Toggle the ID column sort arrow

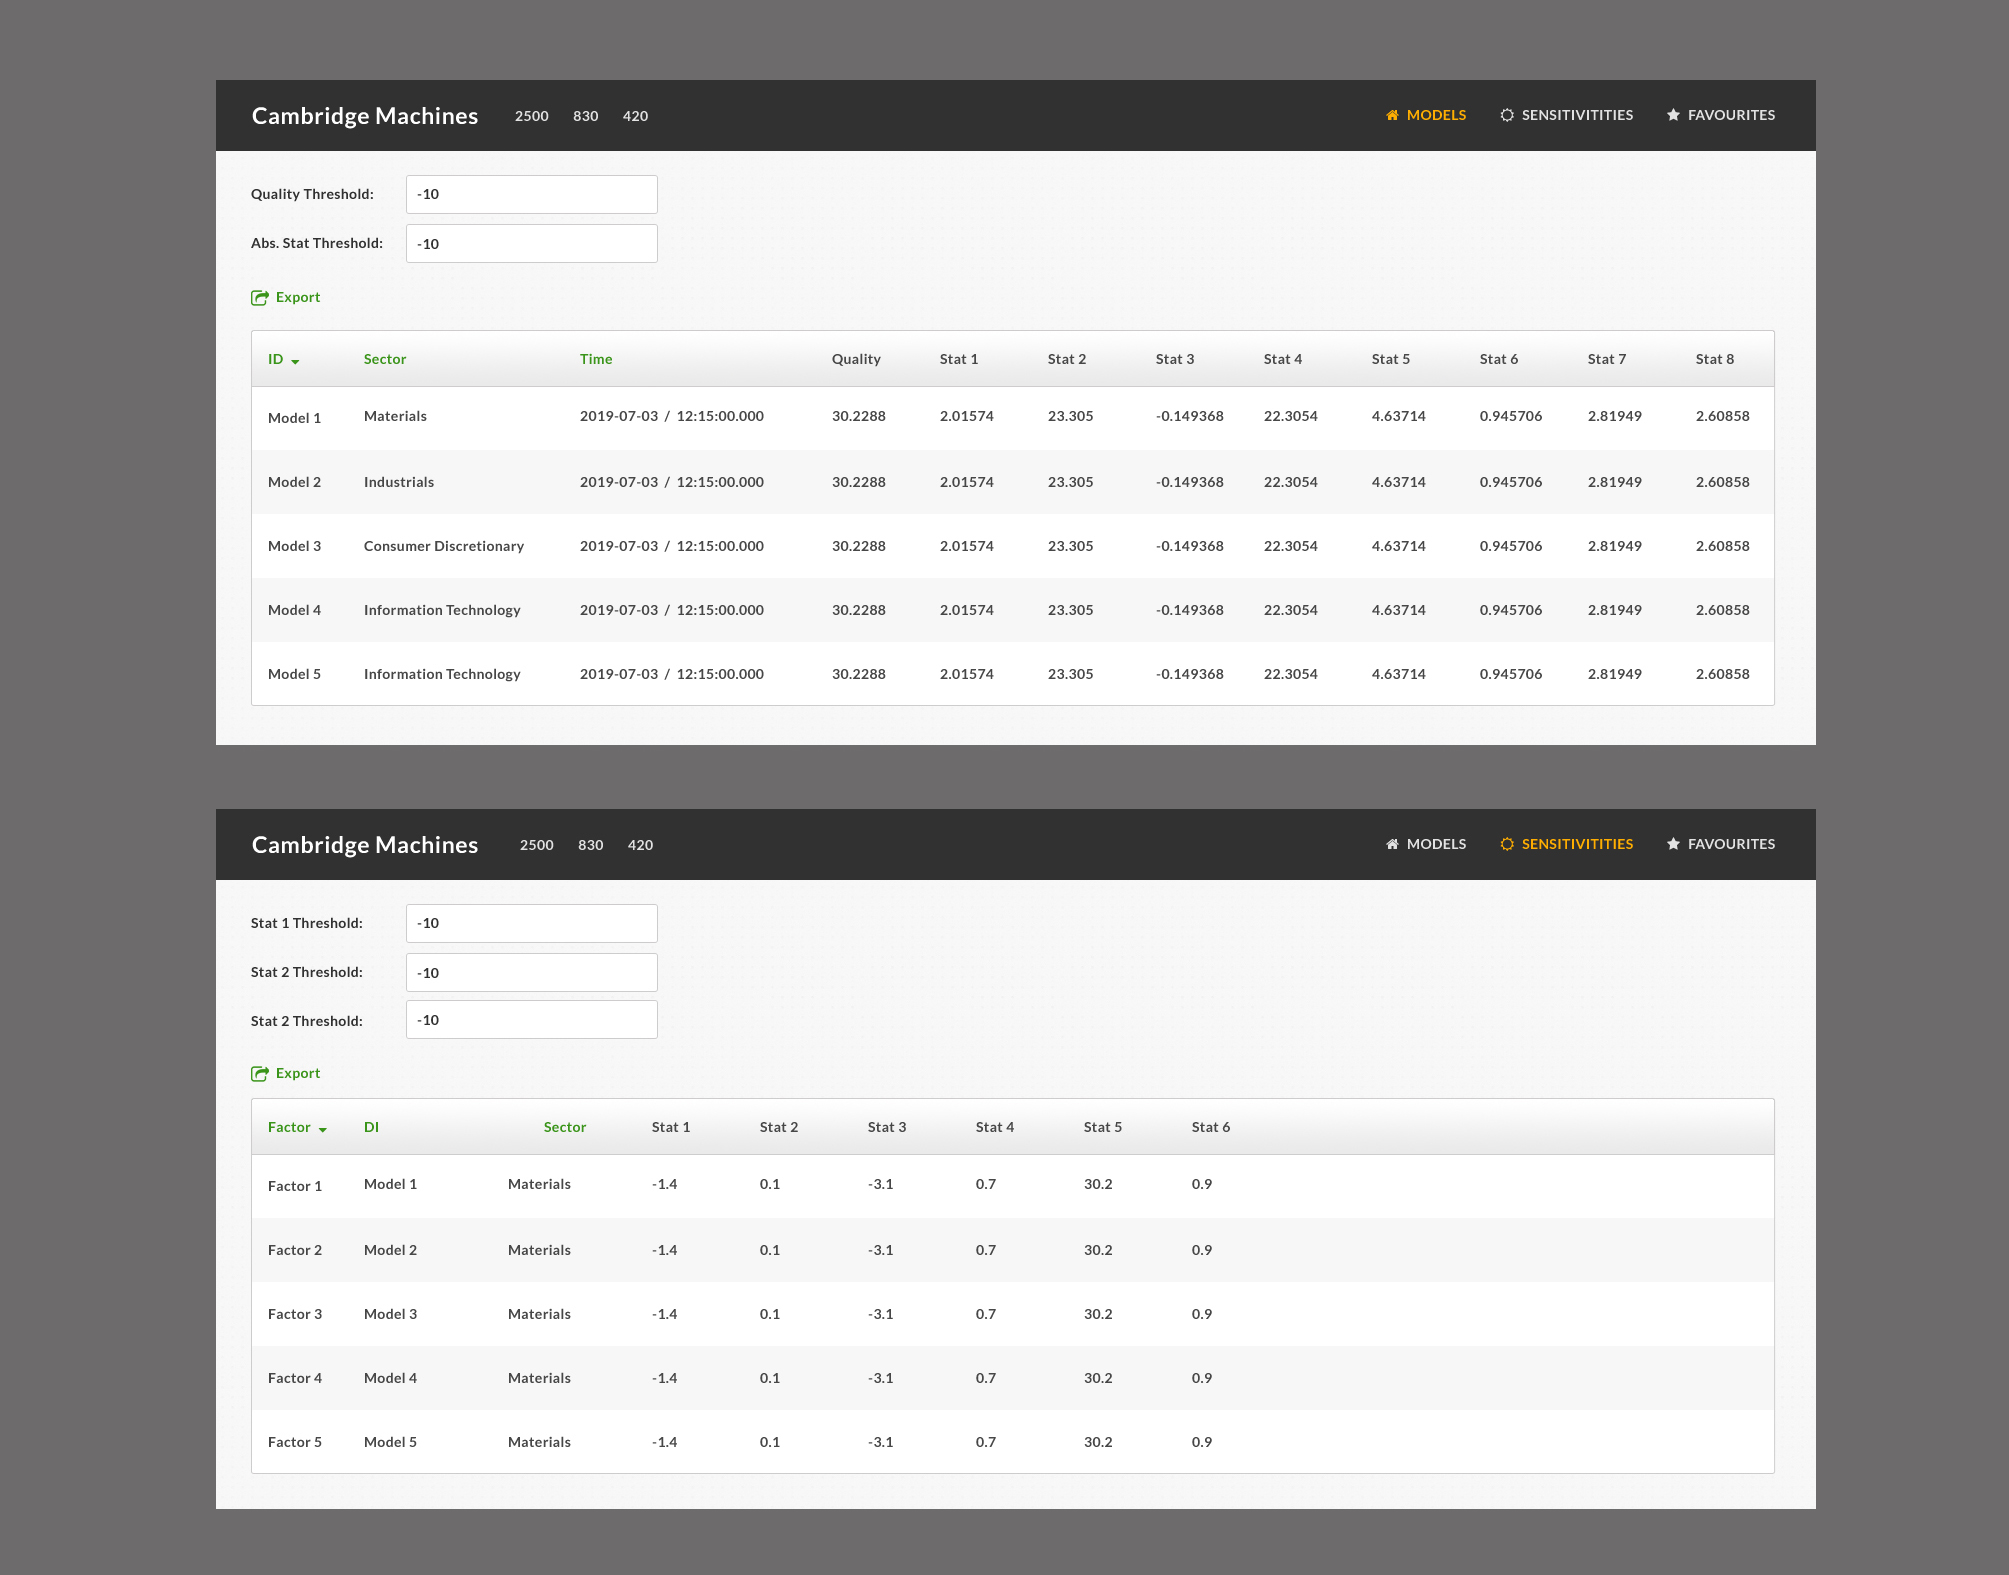(295, 361)
